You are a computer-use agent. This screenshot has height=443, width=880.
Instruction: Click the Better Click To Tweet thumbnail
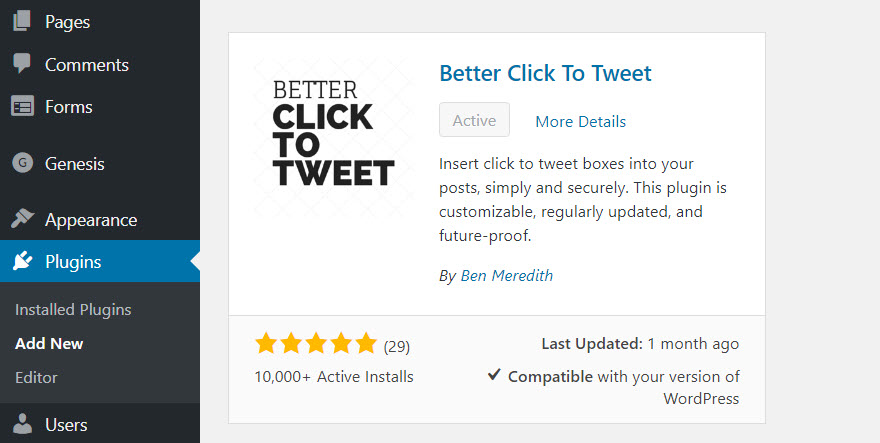pyautogui.click(x=333, y=135)
